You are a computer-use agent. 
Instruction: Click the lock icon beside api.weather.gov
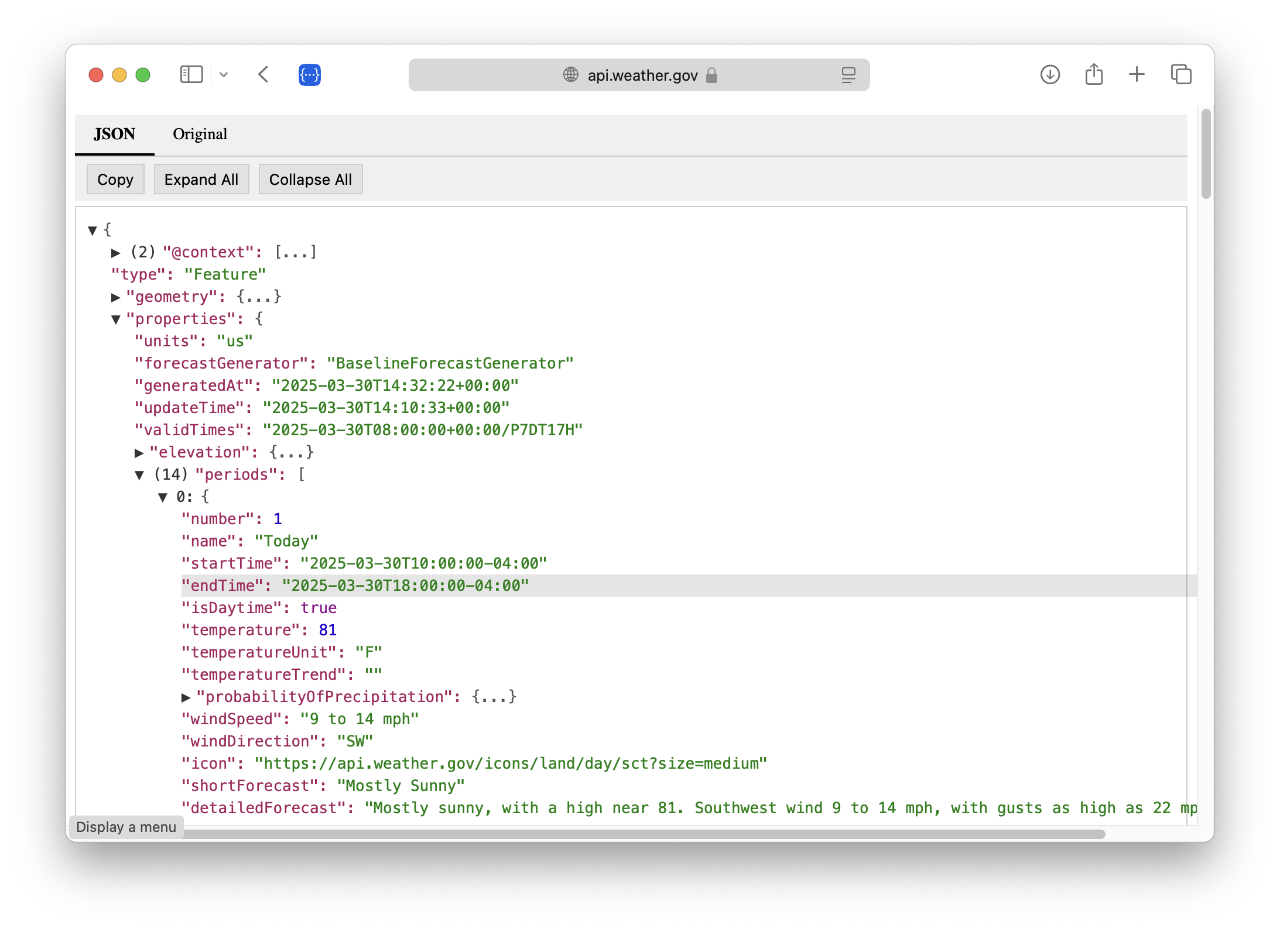click(x=712, y=75)
